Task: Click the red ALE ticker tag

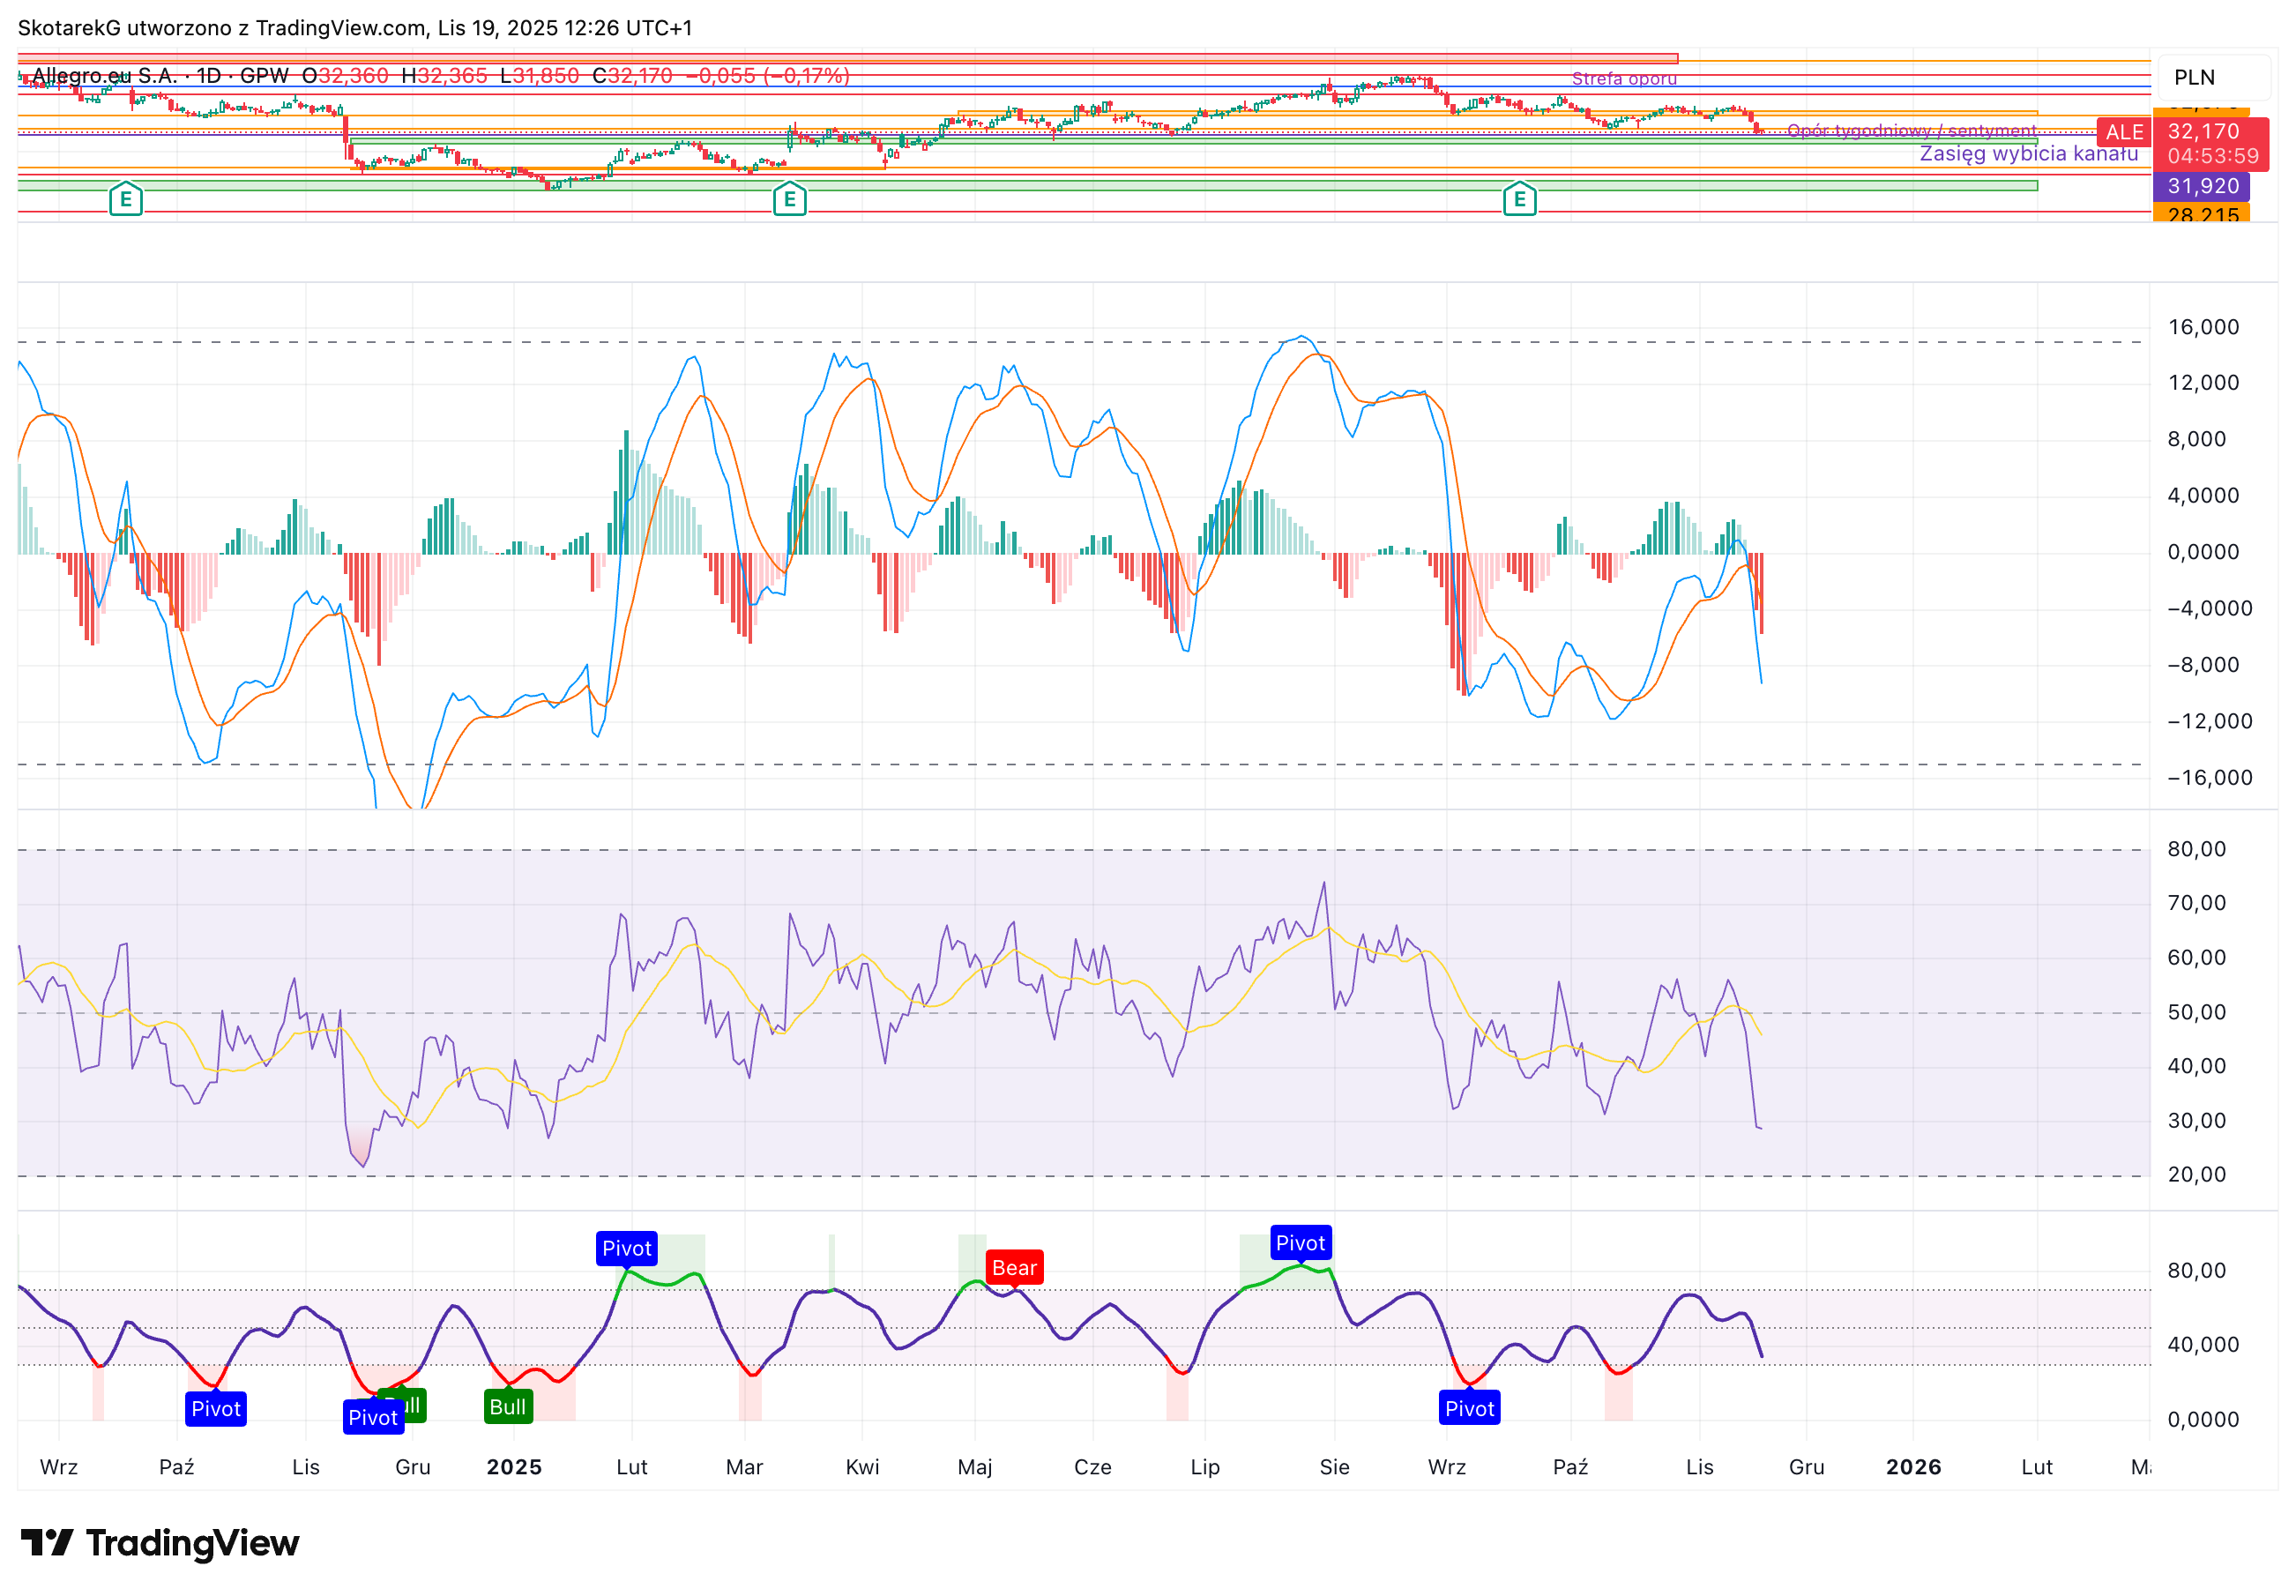Action: click(2124, 132)
